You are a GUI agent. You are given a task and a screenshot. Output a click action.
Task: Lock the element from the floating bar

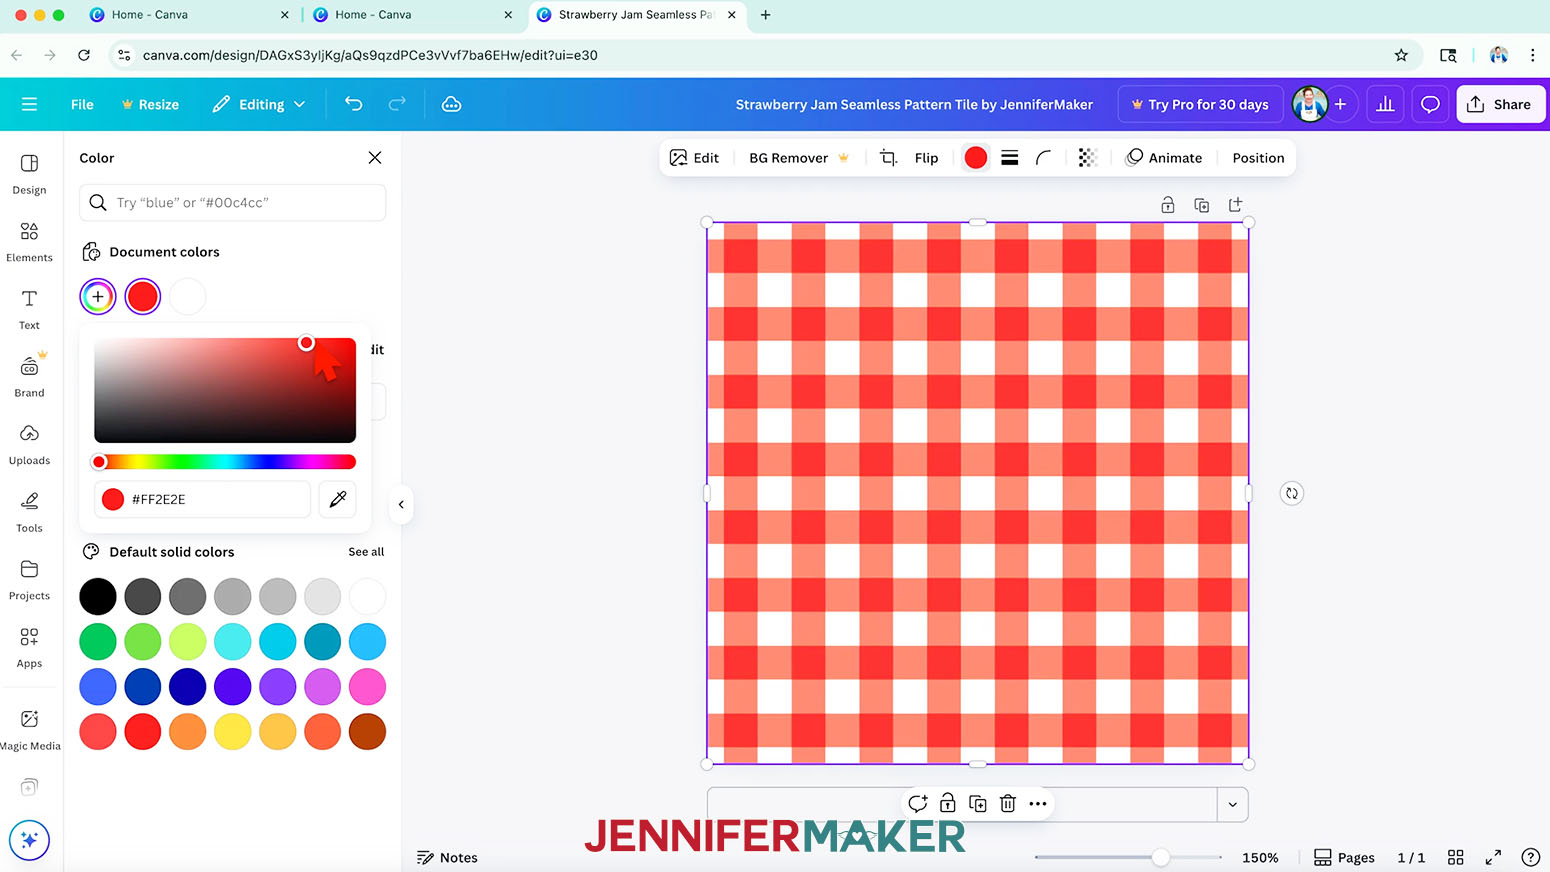(948, 803)
